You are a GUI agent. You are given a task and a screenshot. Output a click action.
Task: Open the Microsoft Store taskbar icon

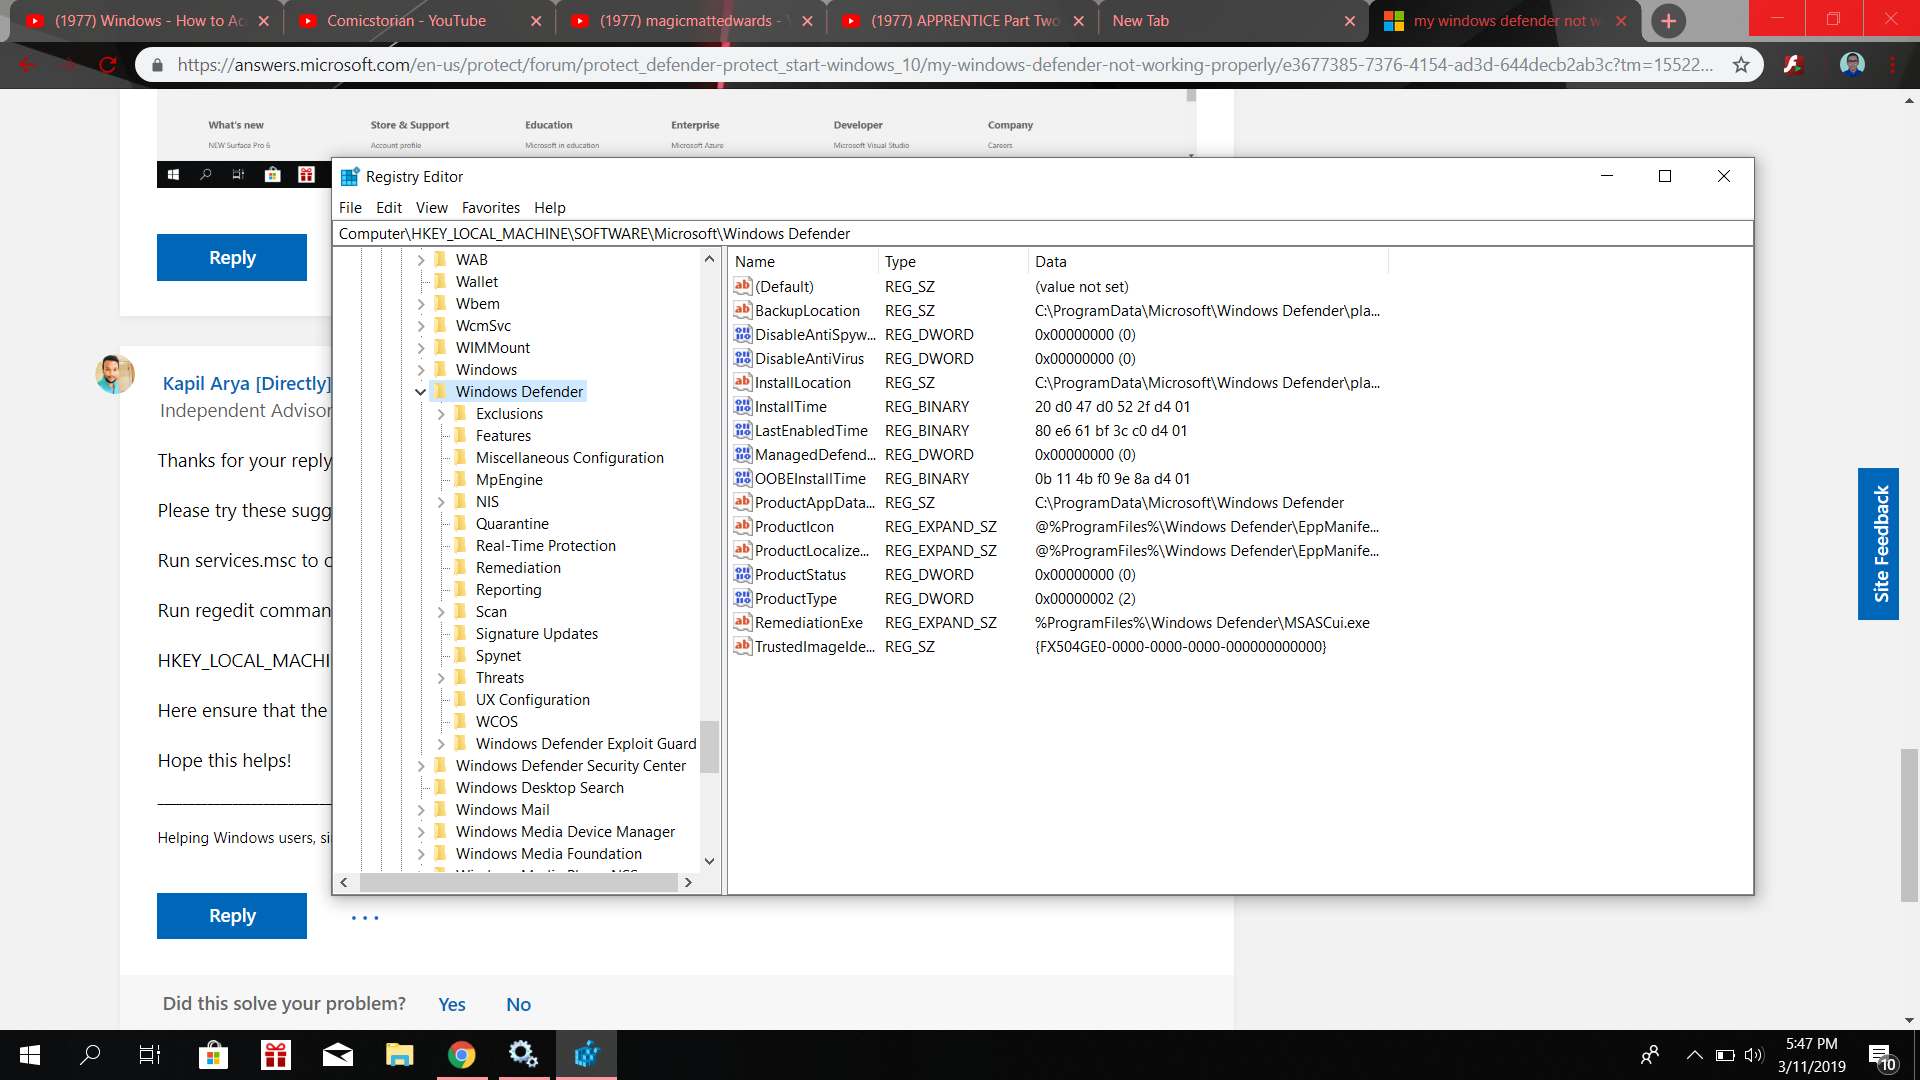click(x=213, y=1055)
